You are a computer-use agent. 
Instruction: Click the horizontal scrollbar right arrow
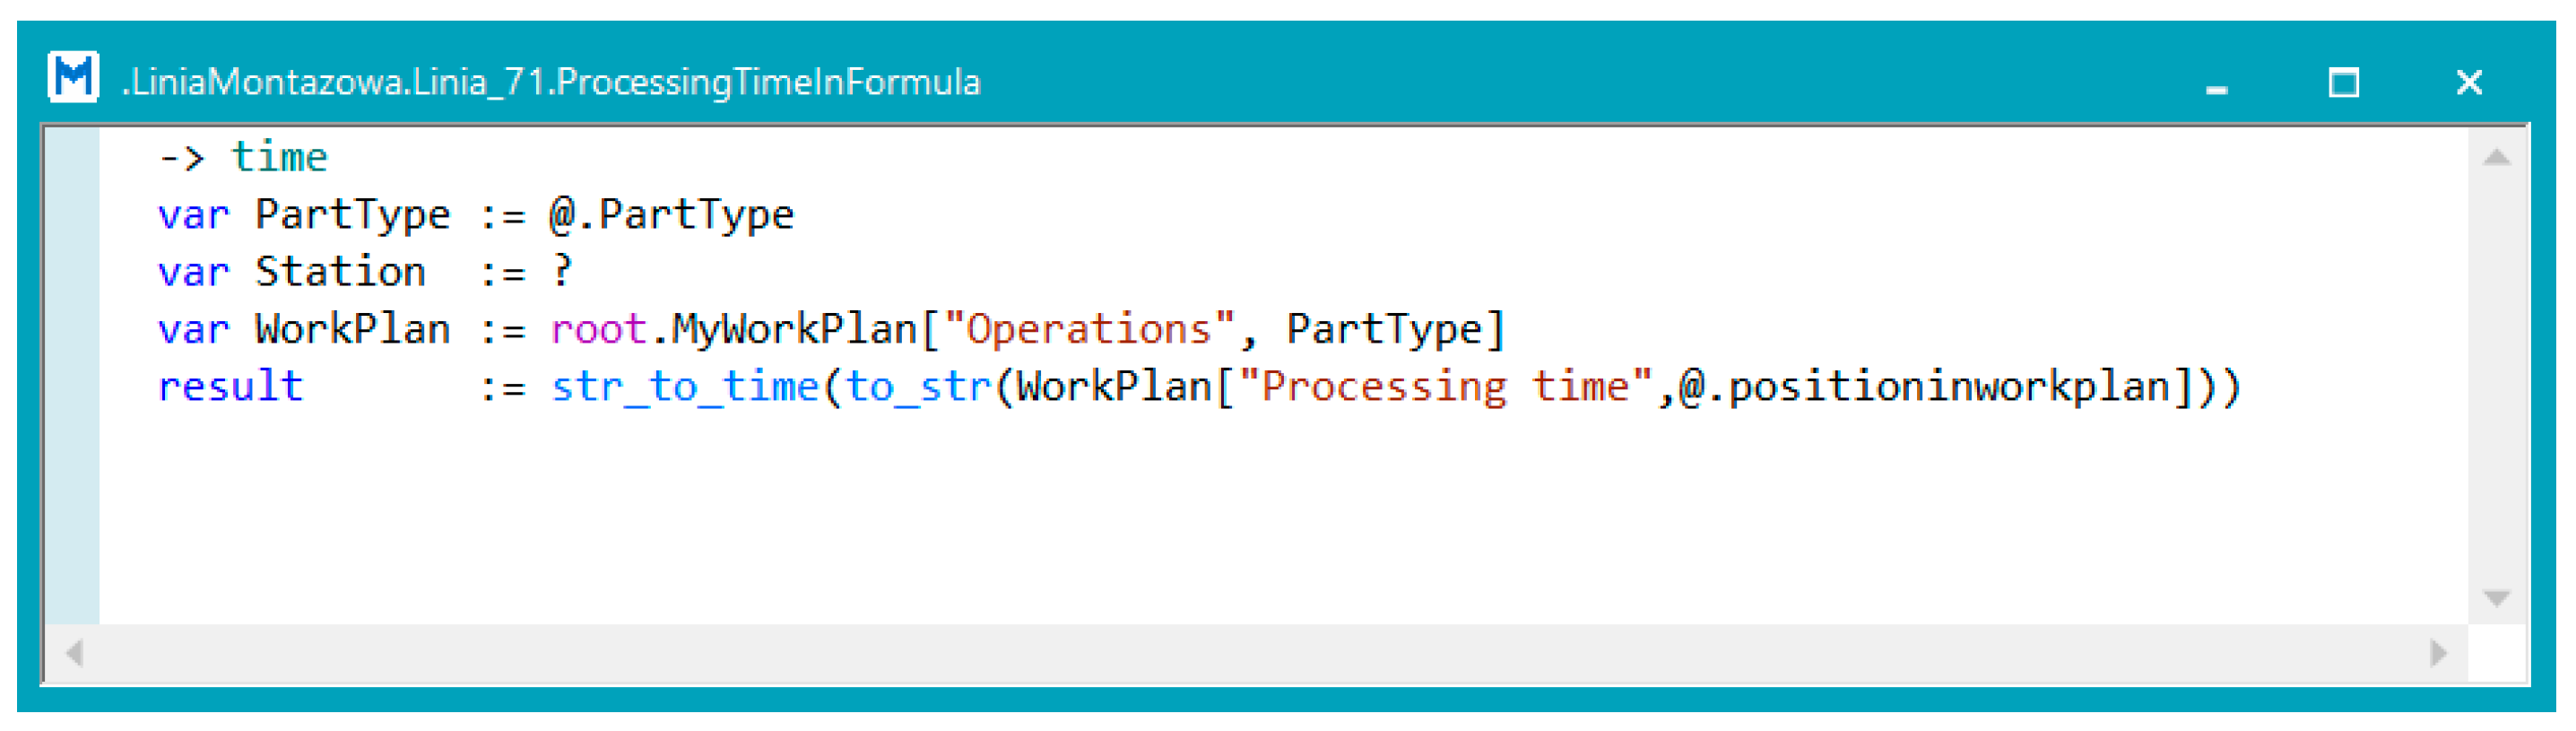(x=2438, y=654)
